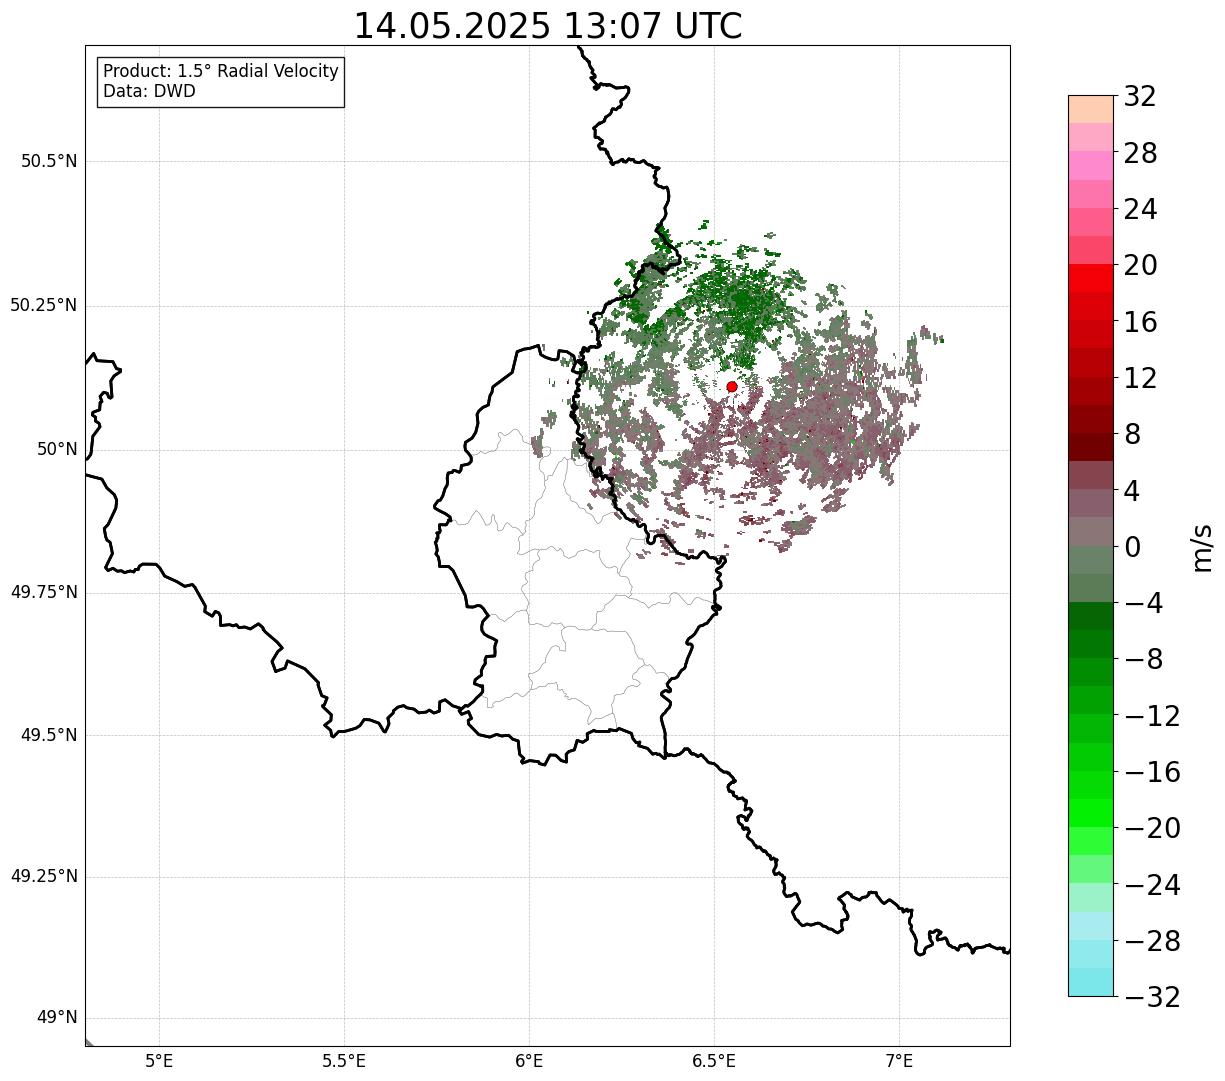1225x1081 pixels.
Task: Click the colorbar value −32
Action: pos(1152,997)
